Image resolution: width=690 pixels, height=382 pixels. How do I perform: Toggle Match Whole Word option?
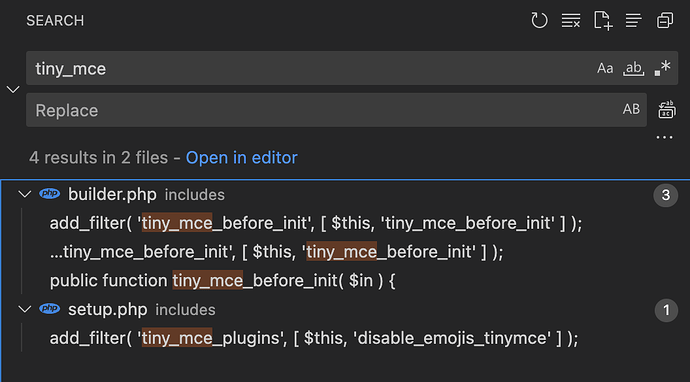click(634, 68)
